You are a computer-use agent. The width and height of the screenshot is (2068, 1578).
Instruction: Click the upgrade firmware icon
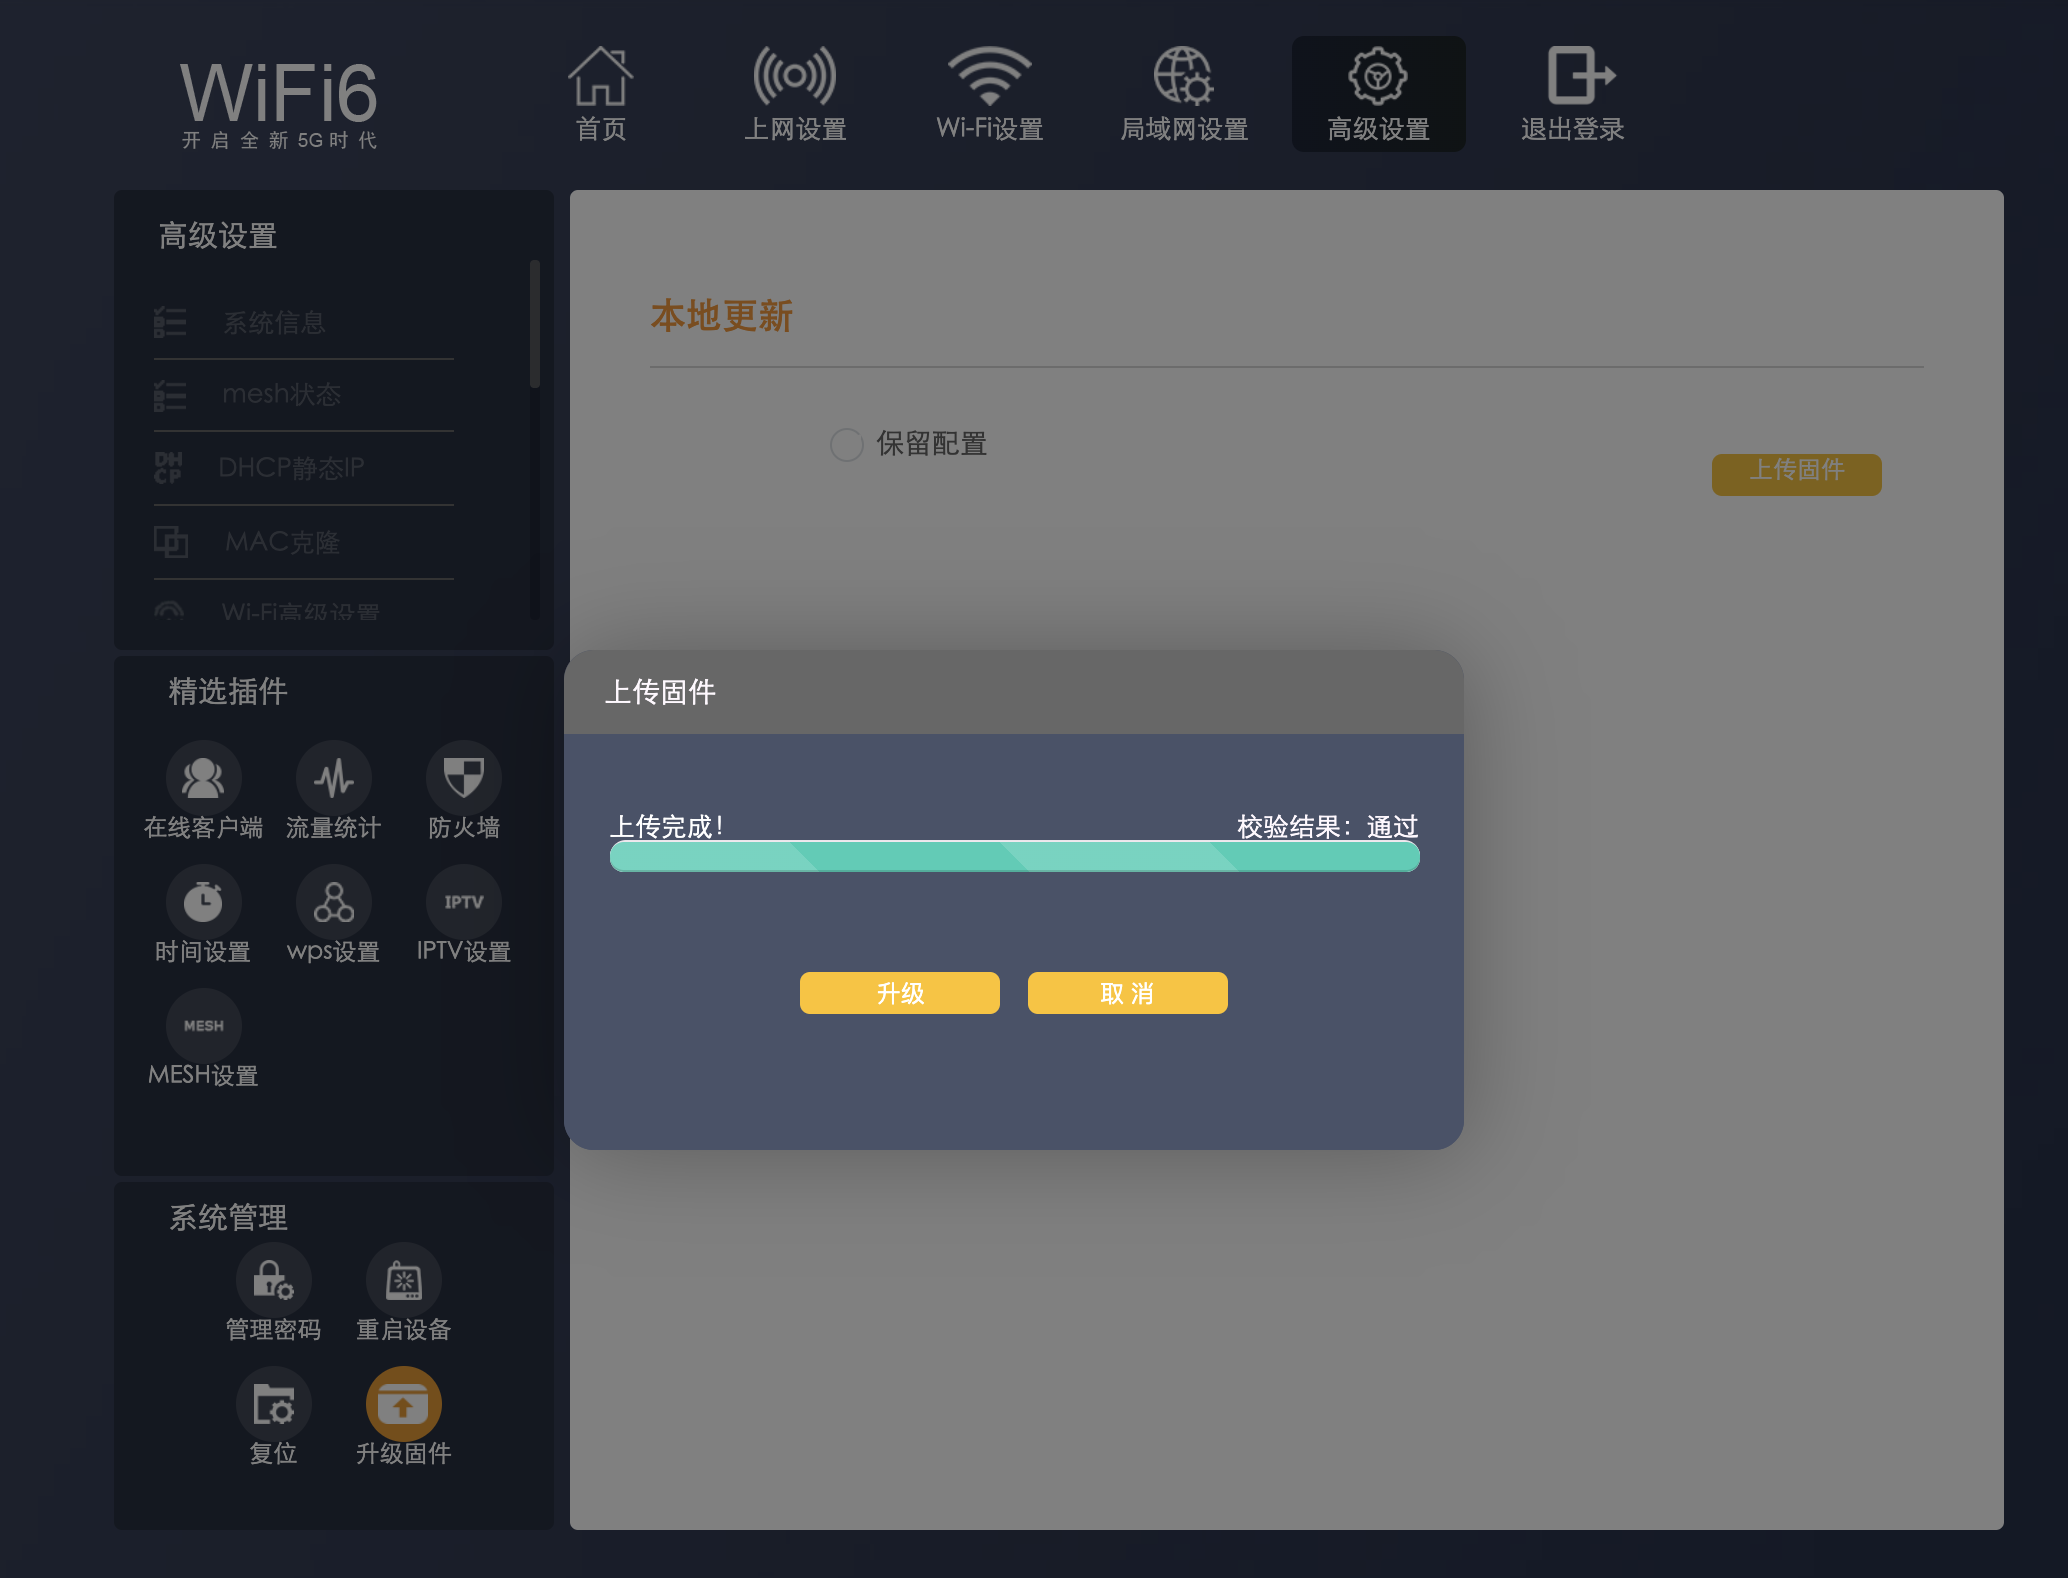pyautogui.click(x=403, y=1404)
